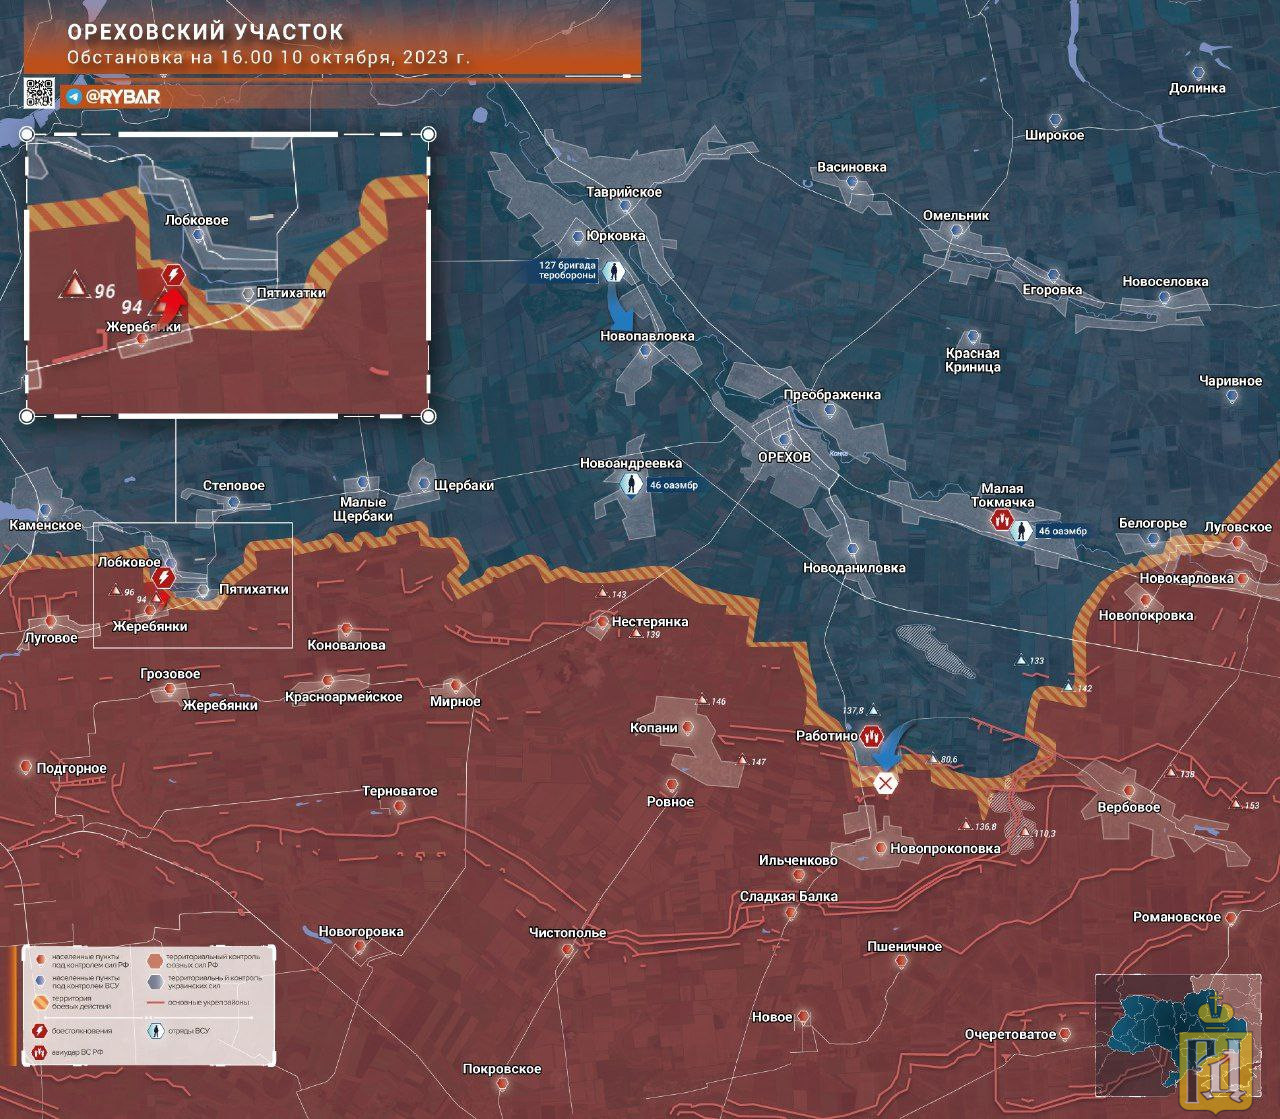The image size is (1280, 1119).
Task: Click the украинских сил territorial control swatch
Action: pos(155,982)
